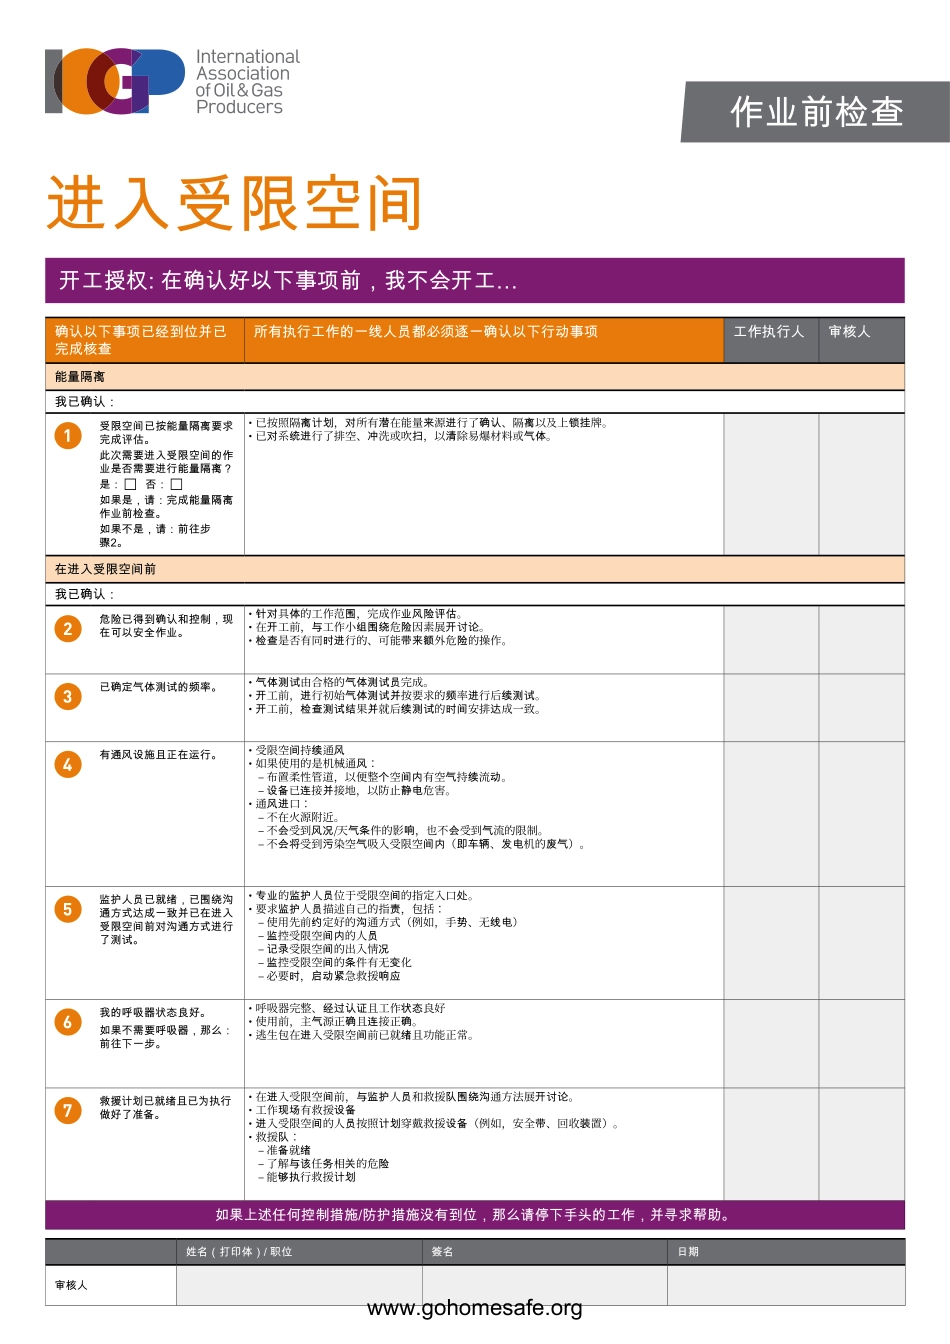Viewport: 950px width, 1344px height.
Task: Open the www.gohomesafe.org link
Action: pyautogui.click(x=475, y=1308)
